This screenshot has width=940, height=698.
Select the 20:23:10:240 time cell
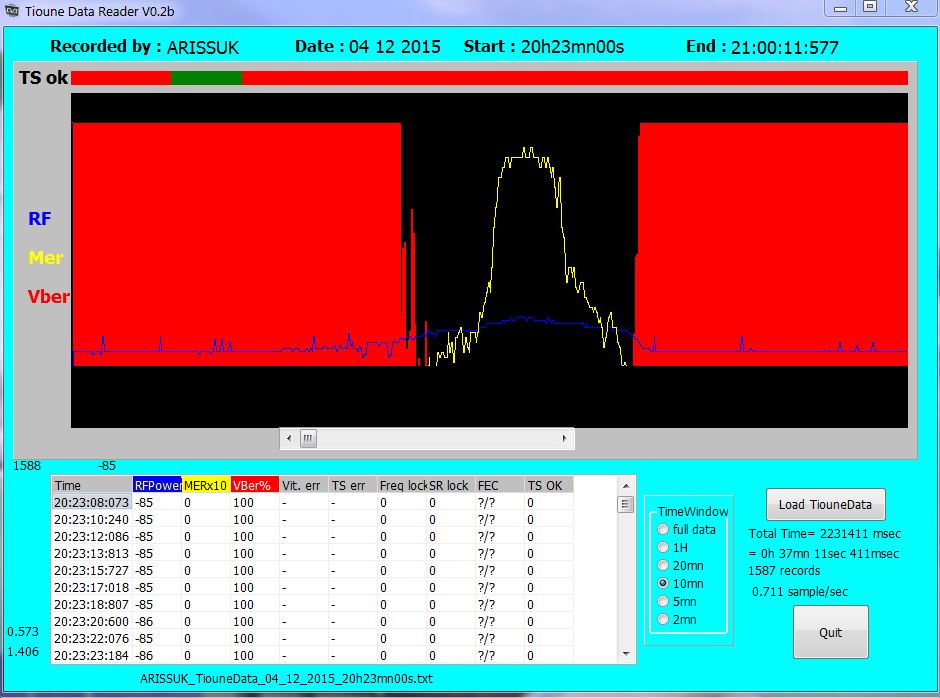tap(92, 519)
